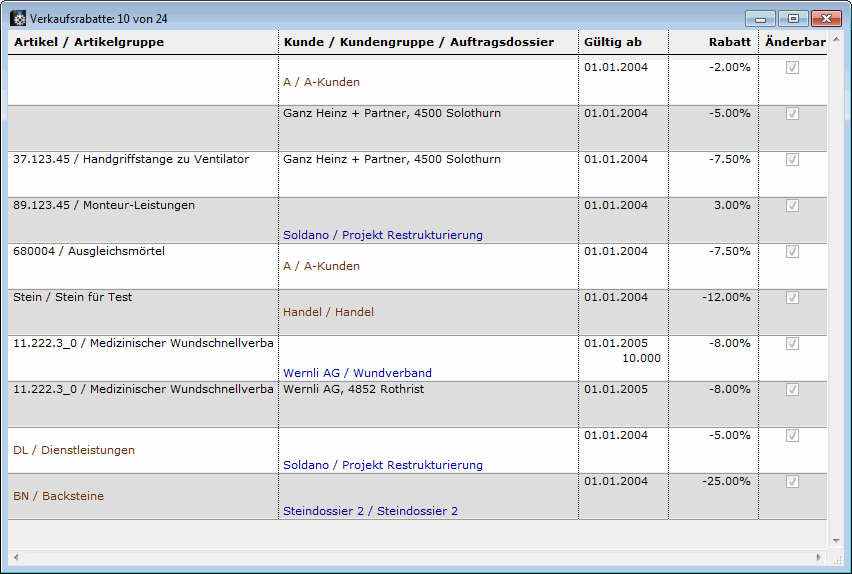The image size is (852, 574).
Task: Open the Wernli AG / Wundverband link
Action: [357, 373]
